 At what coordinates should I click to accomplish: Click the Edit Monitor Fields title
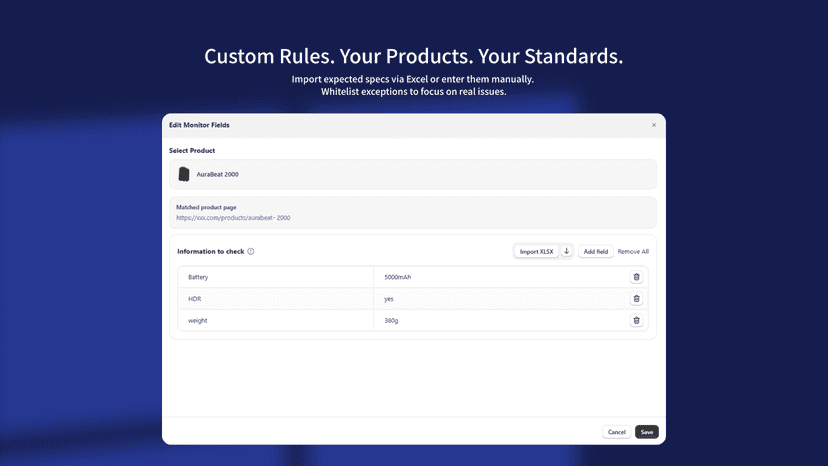[199, 125]
